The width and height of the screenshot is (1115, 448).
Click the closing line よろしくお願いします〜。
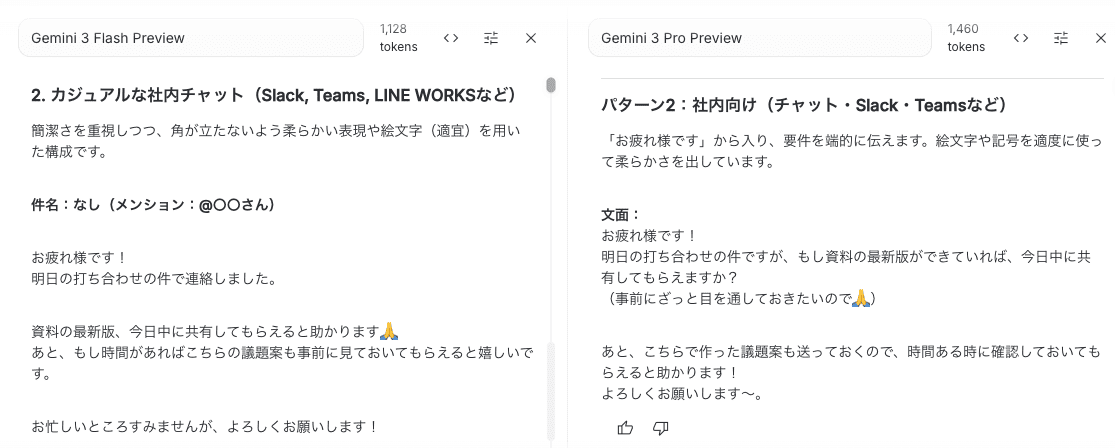coord(683,394)
